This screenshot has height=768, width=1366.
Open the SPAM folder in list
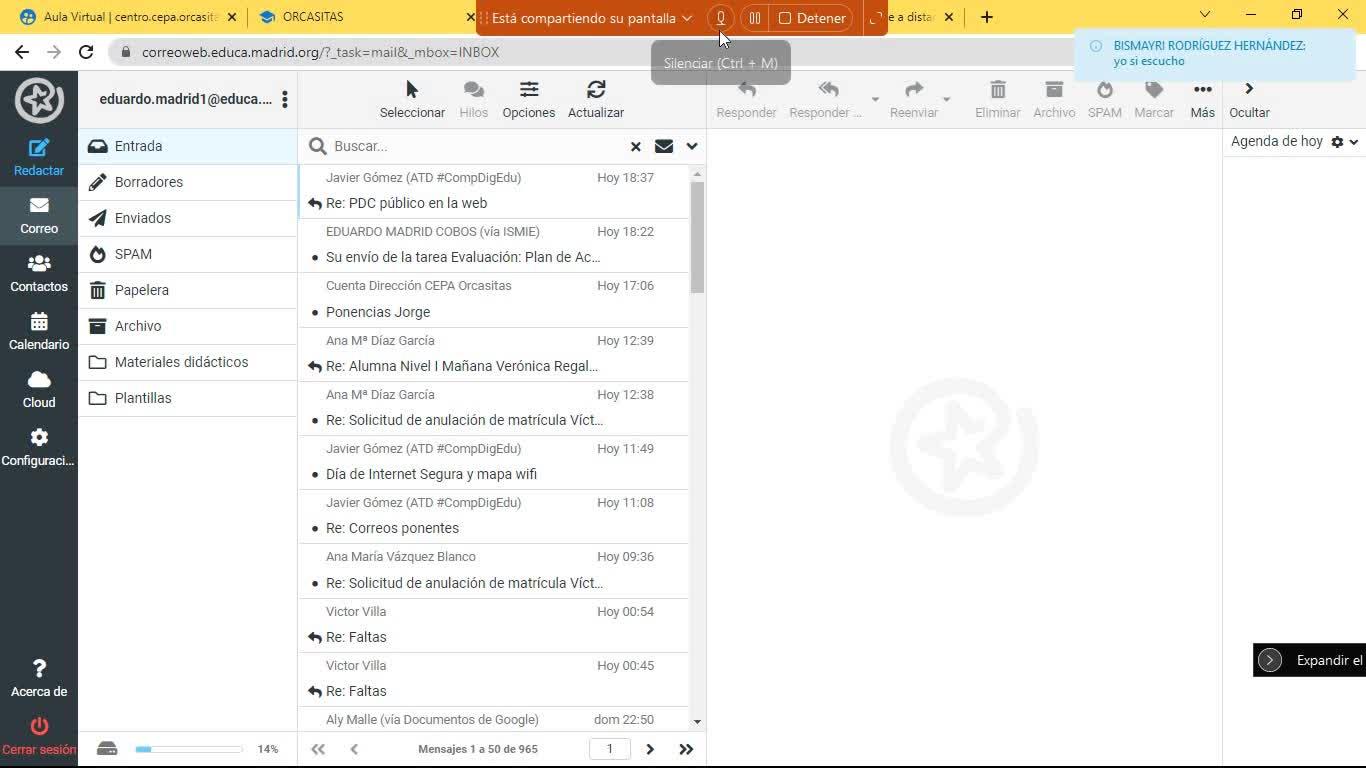click(x=188, y=254)
